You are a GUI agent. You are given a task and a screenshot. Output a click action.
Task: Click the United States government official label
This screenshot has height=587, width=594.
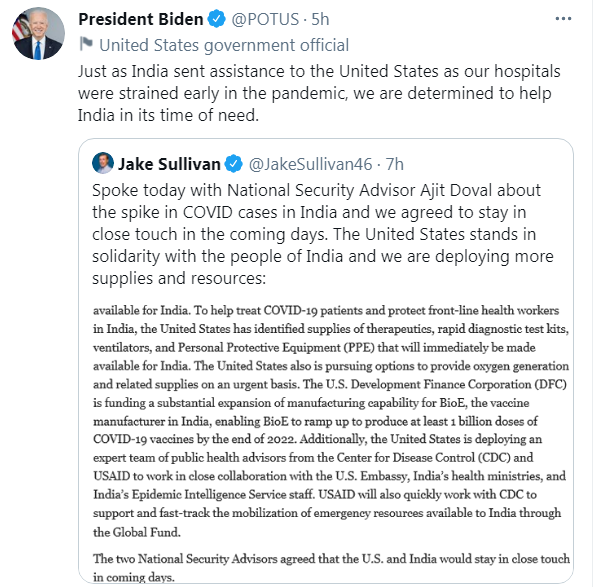(224, 45)
